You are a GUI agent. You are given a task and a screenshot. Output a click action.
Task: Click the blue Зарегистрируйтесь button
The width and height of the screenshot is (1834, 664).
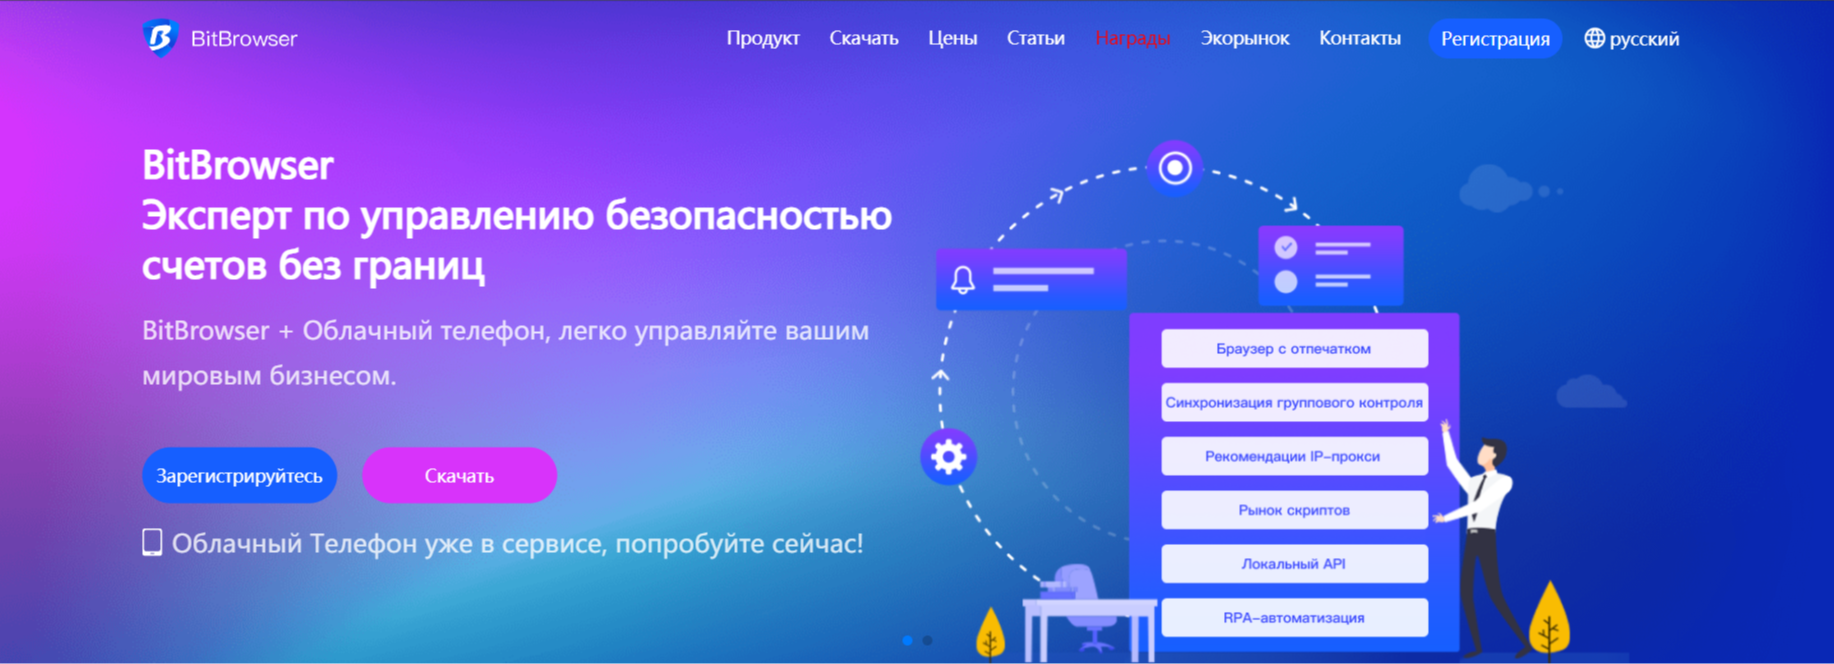(239, 476)
